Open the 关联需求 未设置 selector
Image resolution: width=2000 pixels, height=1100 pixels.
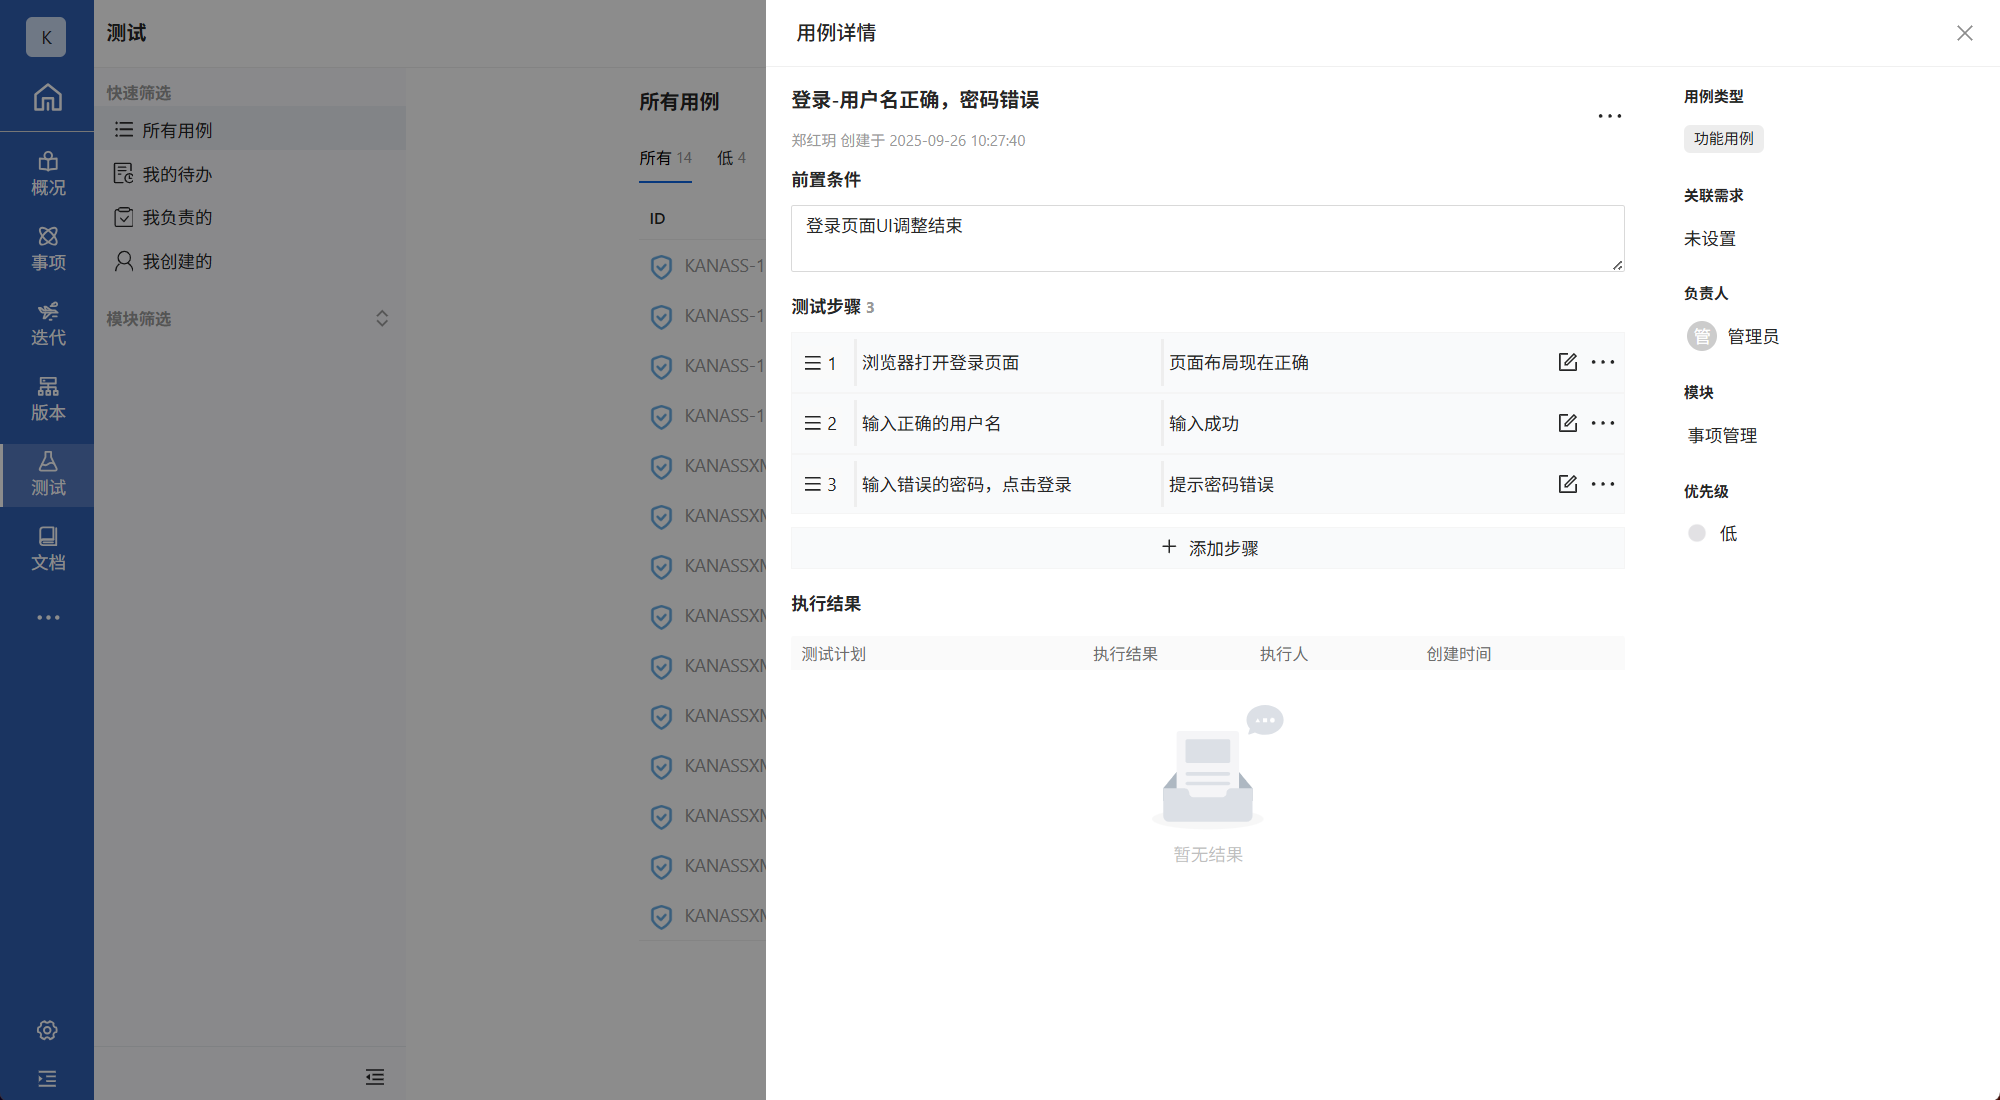pos(1709,239)
